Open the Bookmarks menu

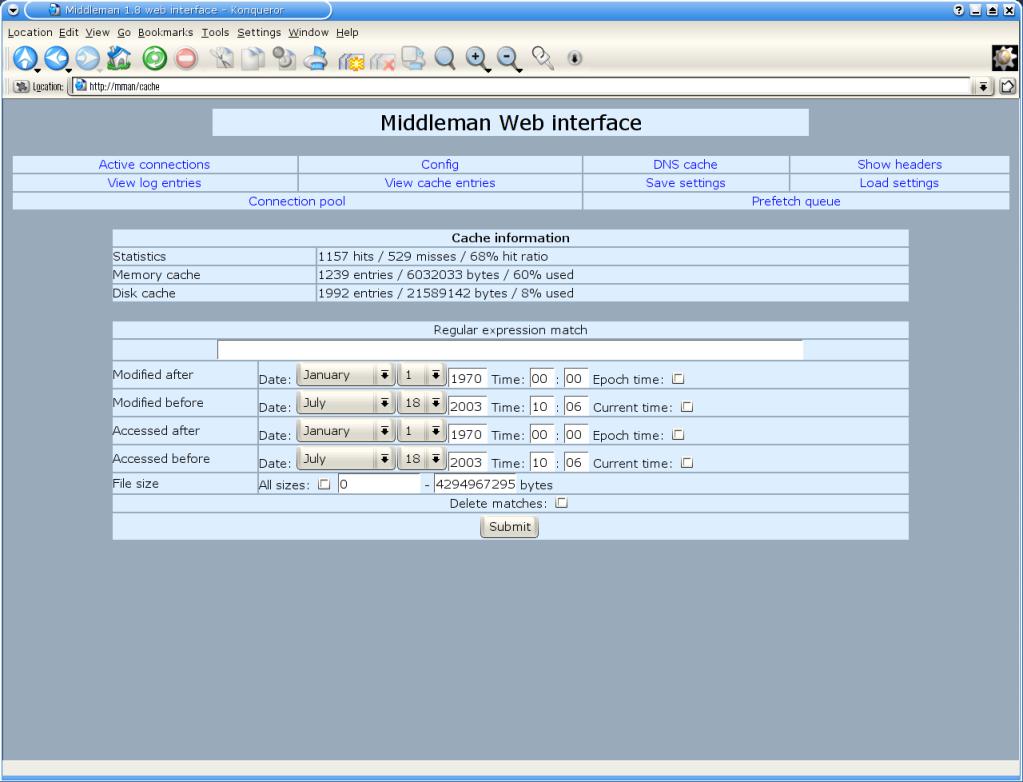click(166, 32)
